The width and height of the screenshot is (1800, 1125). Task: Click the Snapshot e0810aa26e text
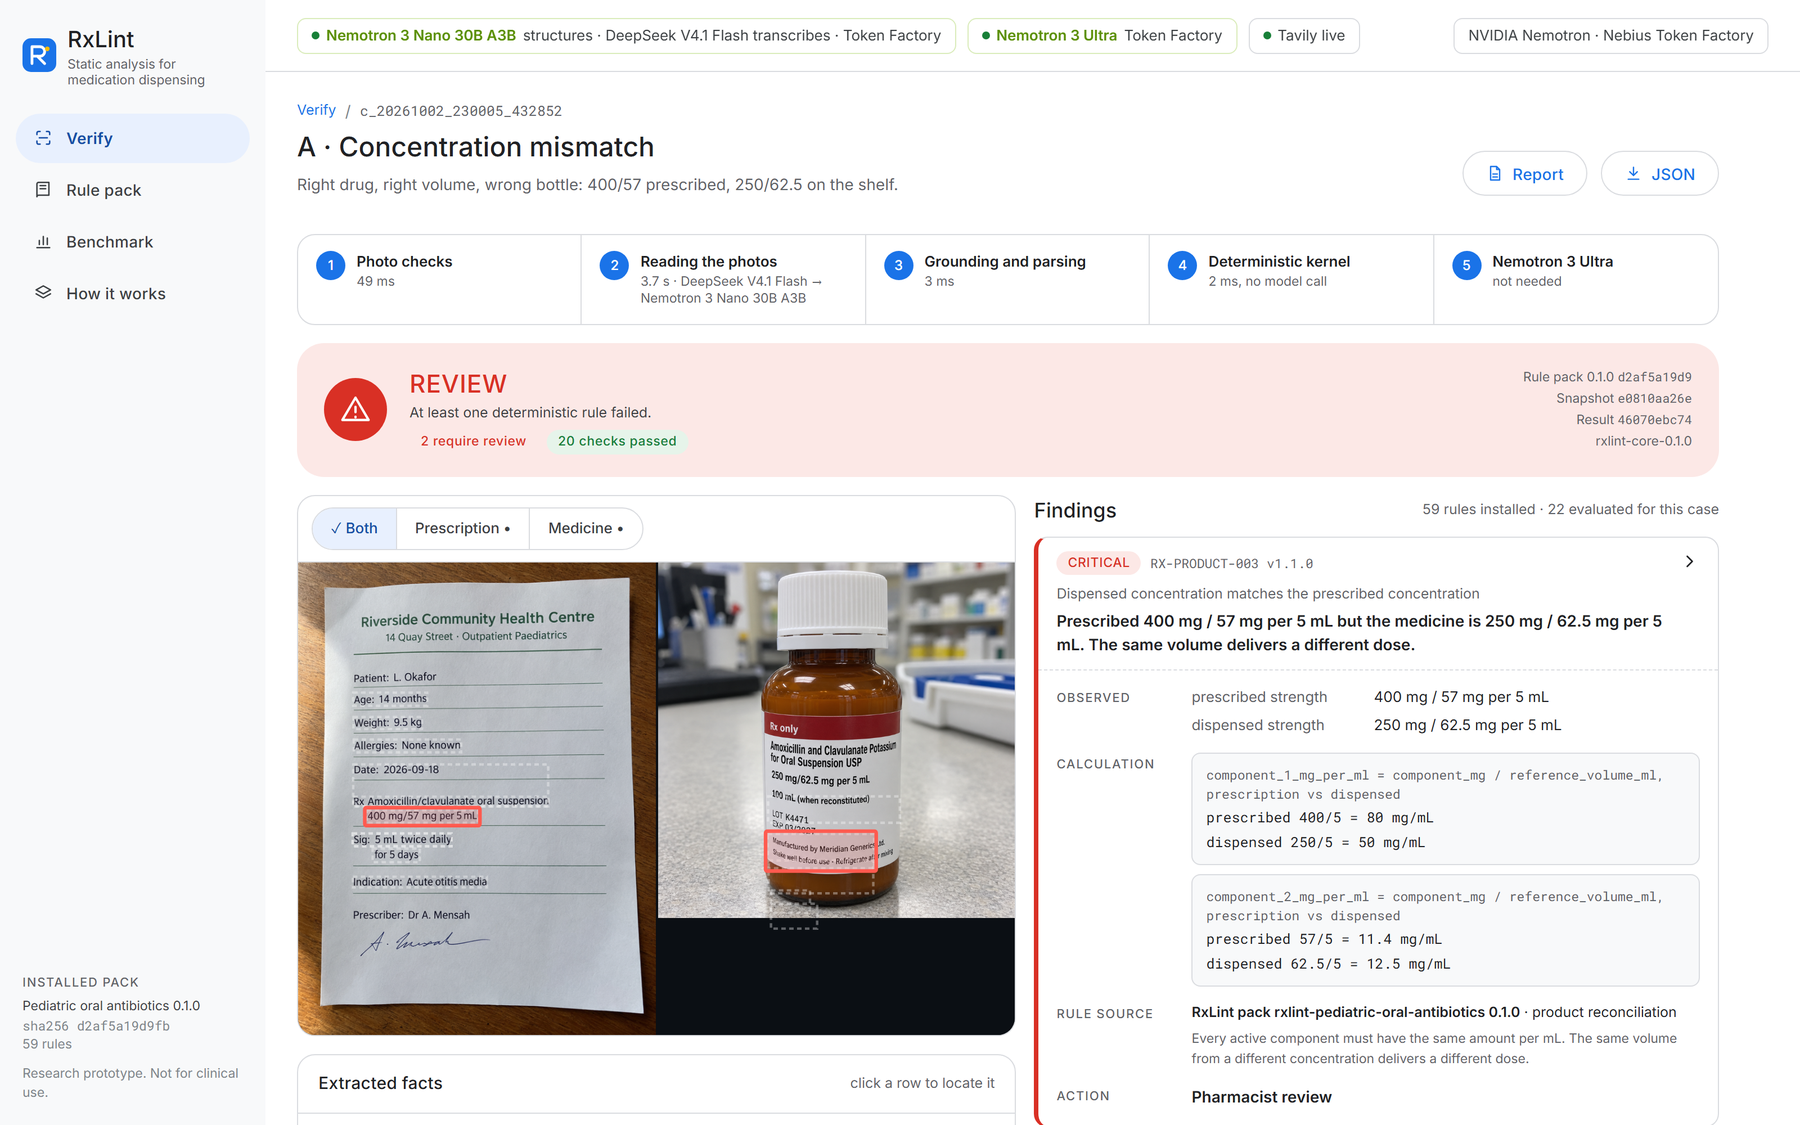(x=1624, y=399)
